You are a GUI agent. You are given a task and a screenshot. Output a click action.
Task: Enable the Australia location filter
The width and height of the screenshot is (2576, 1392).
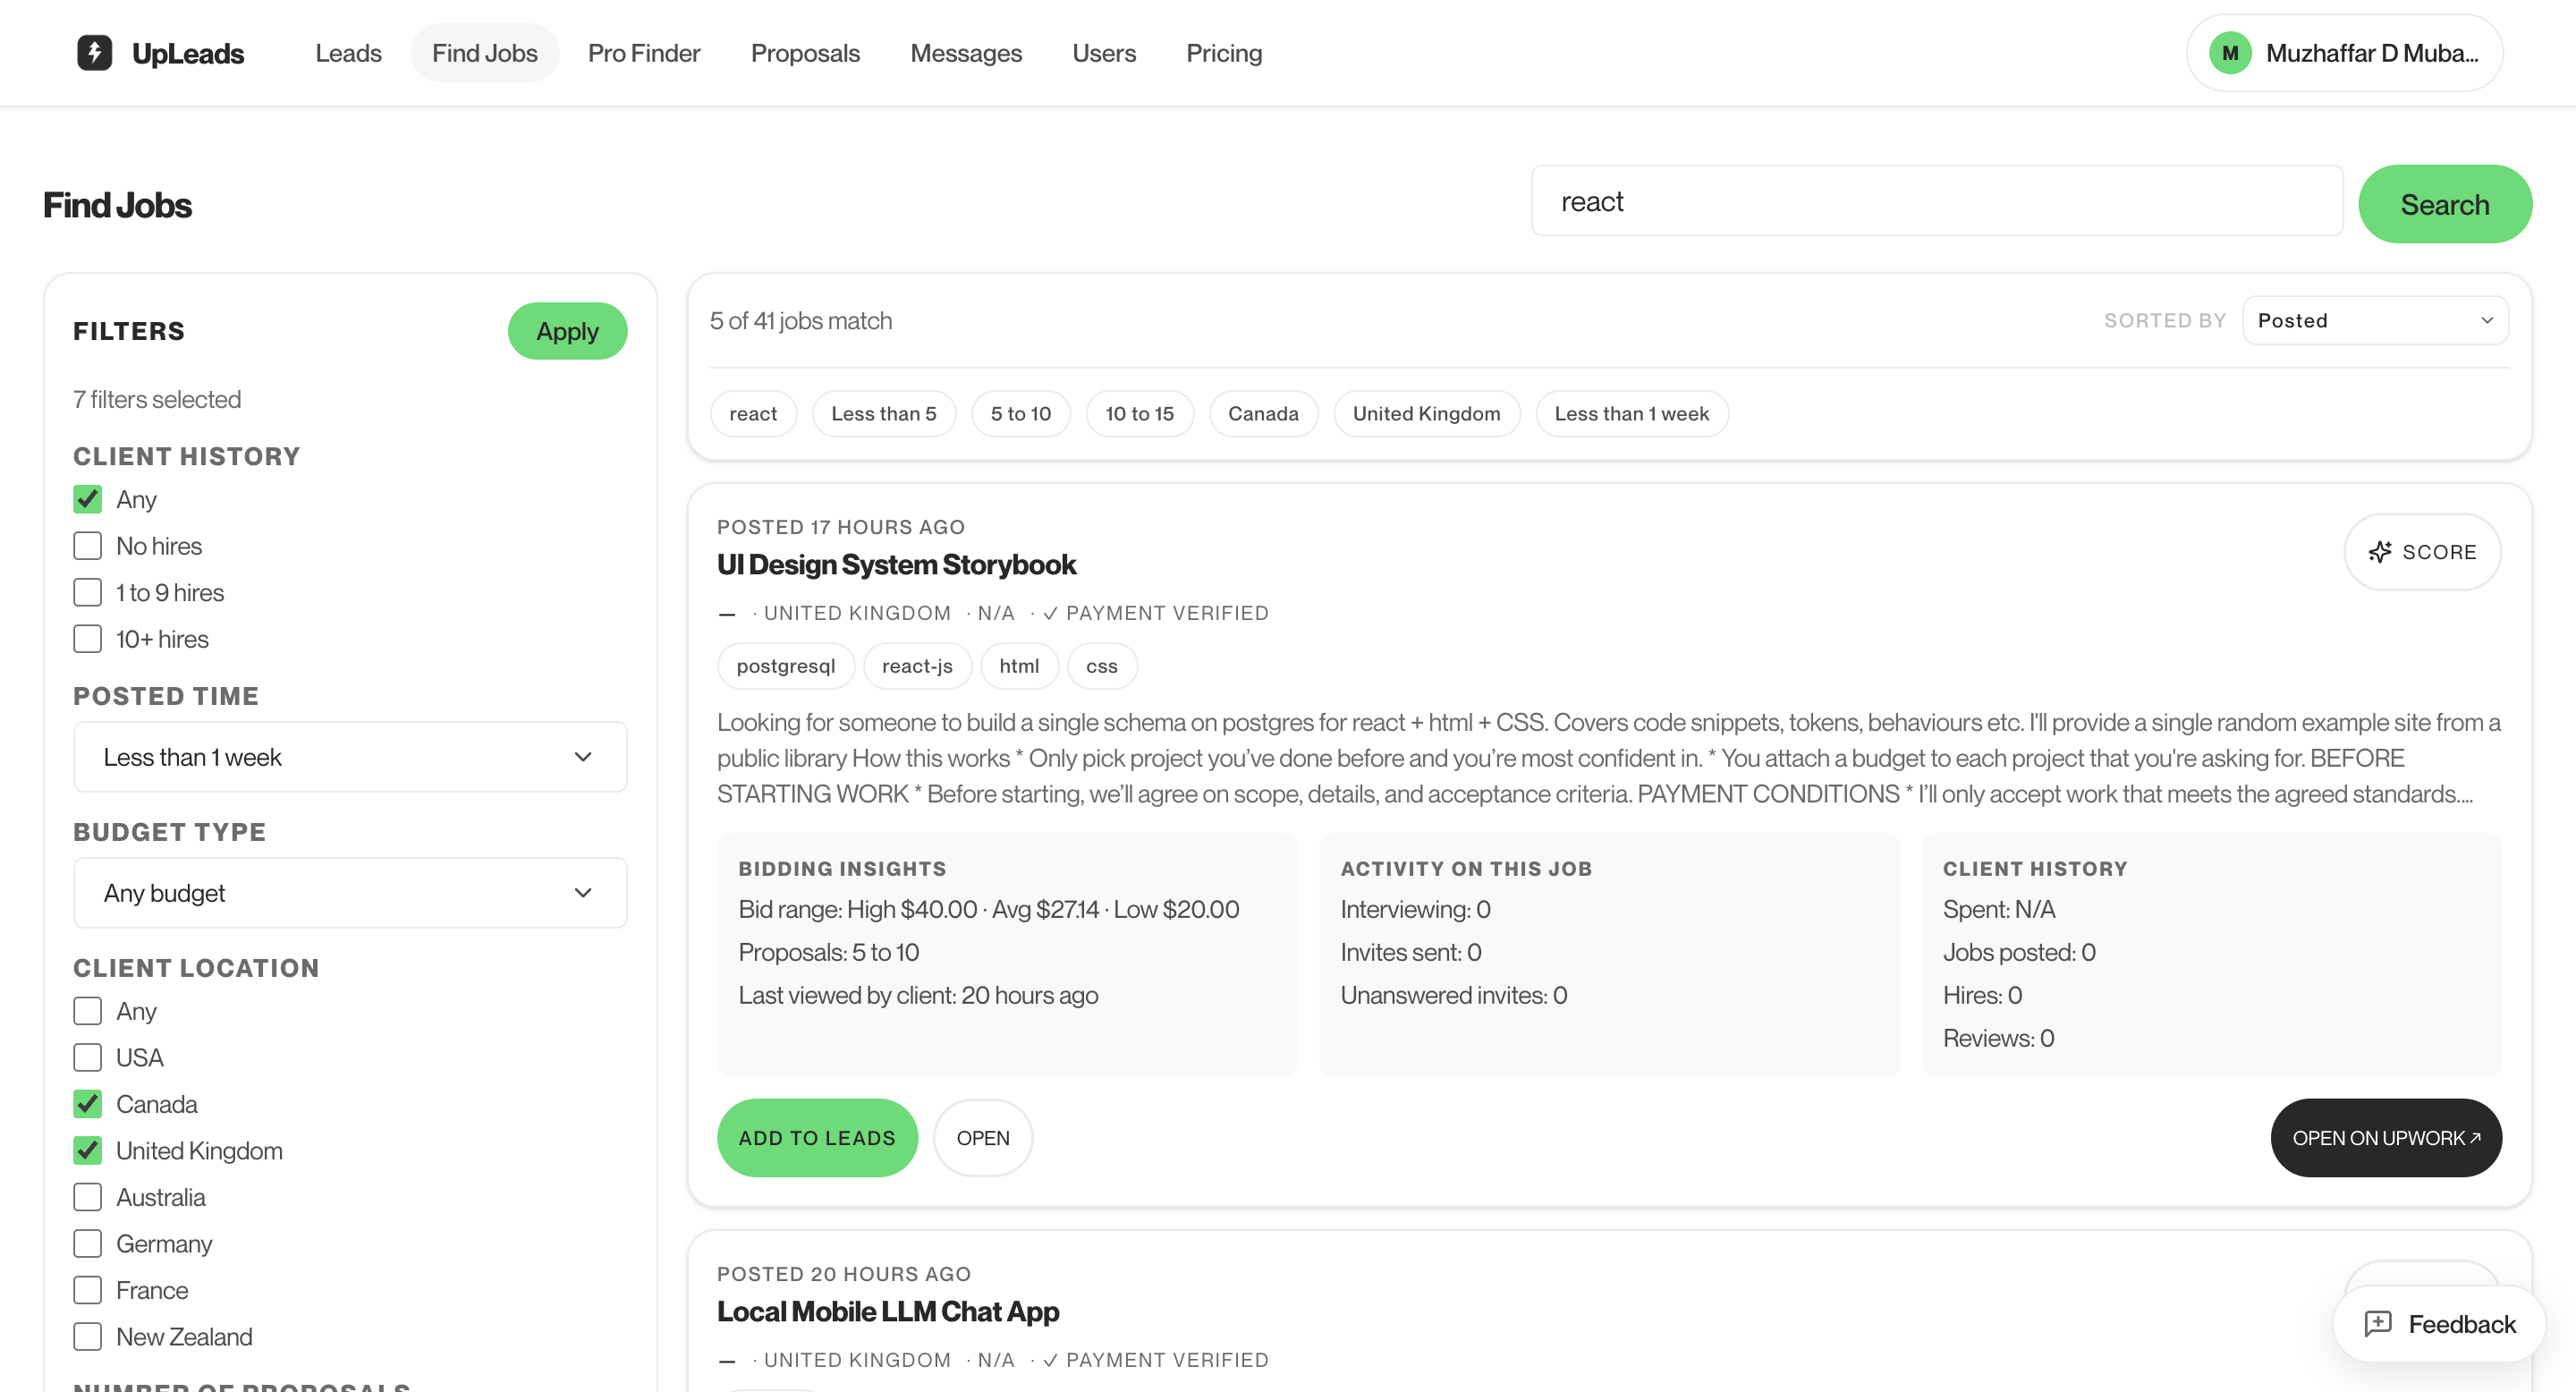(x=88, y=1197)
